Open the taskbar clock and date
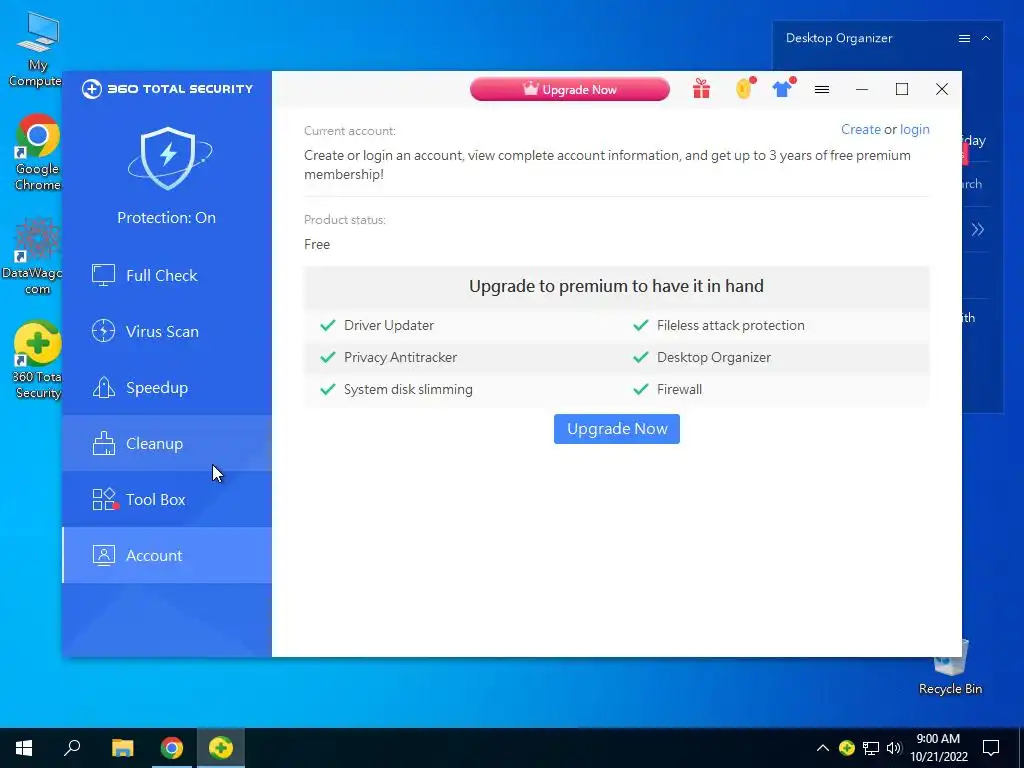This screenshot has height=768, width=1024. [x=938, y=748]
